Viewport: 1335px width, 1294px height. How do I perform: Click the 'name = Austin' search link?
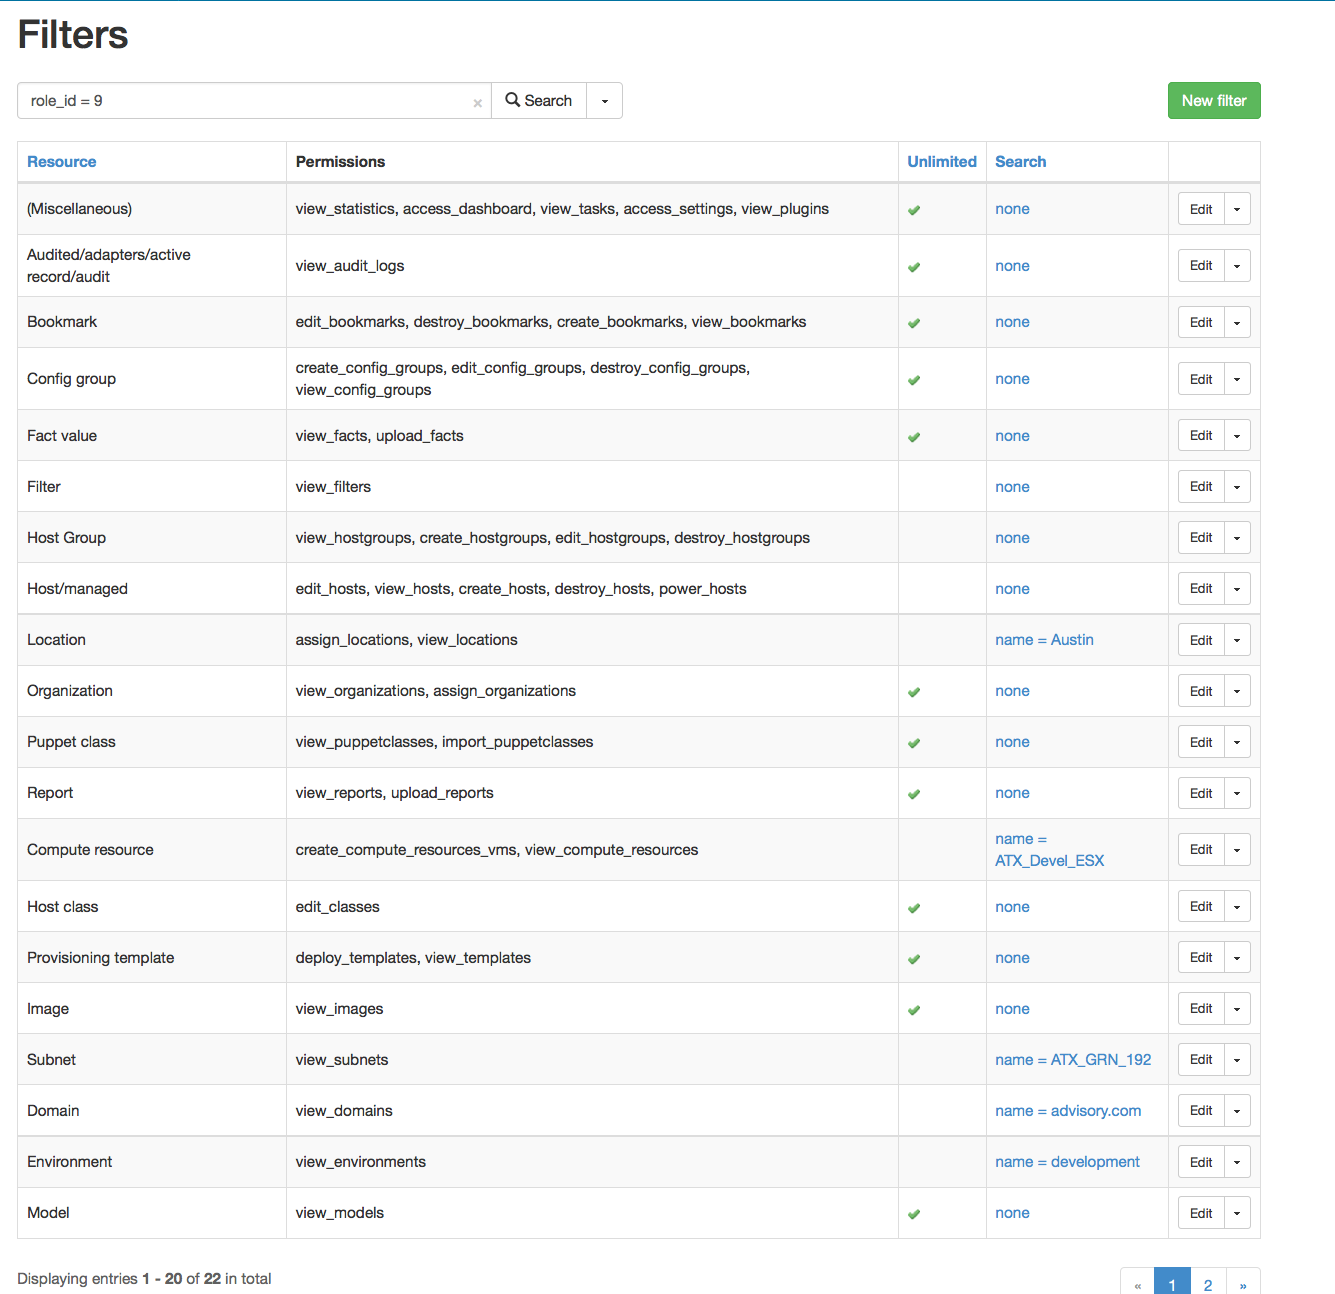pos(1044,640)
